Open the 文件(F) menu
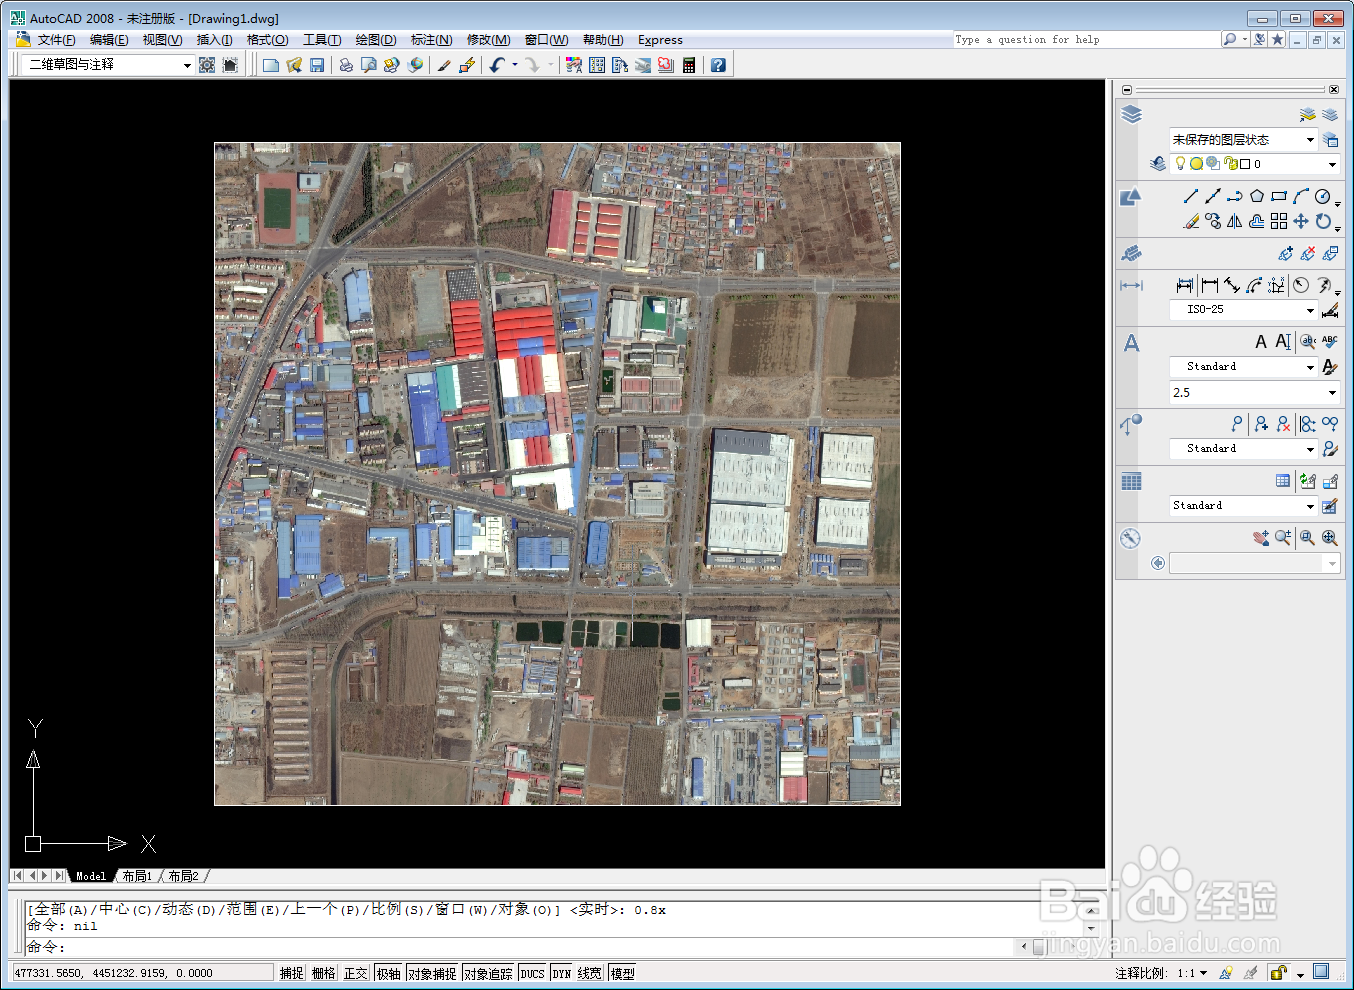This screenshot has width=1354, height=990. [56, 40]
